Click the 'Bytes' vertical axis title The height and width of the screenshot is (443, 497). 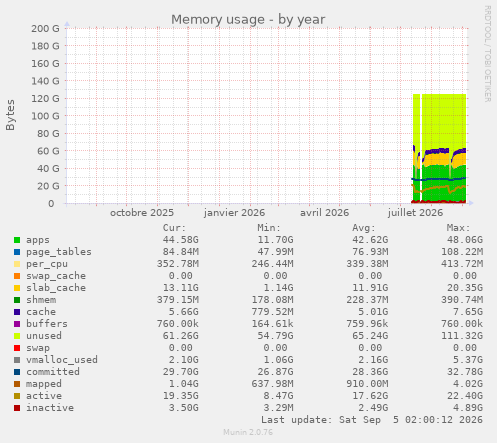pos(10,115)
